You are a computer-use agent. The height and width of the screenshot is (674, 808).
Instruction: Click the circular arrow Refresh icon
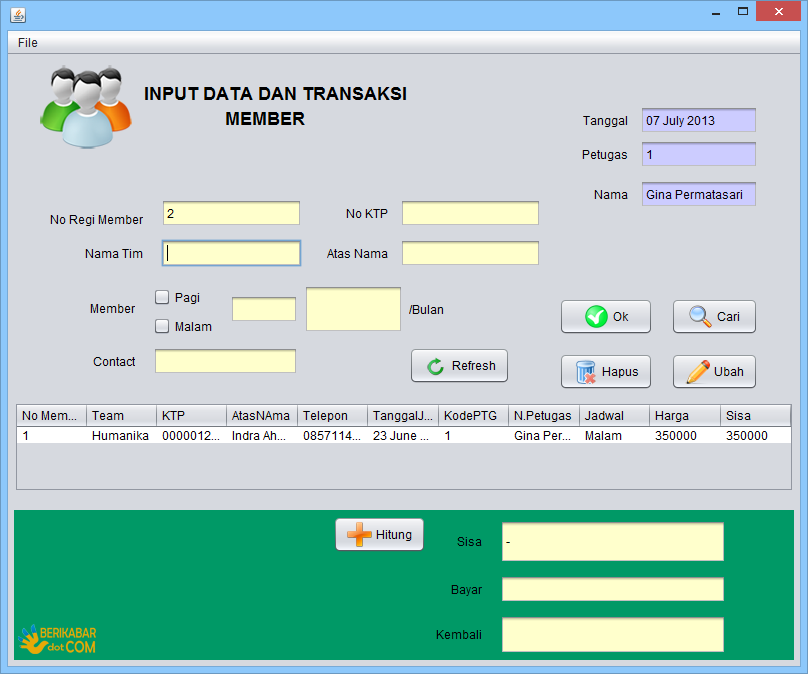(x=435, y=365)
